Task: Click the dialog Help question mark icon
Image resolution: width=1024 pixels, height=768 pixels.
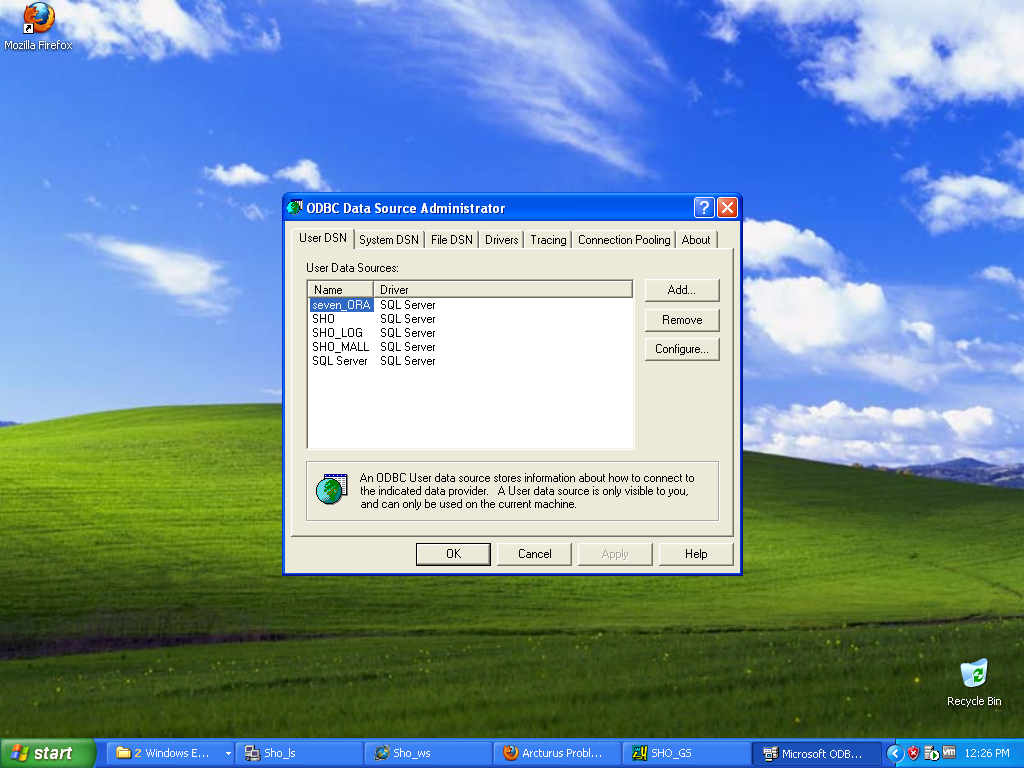Action: coord(704,208)
